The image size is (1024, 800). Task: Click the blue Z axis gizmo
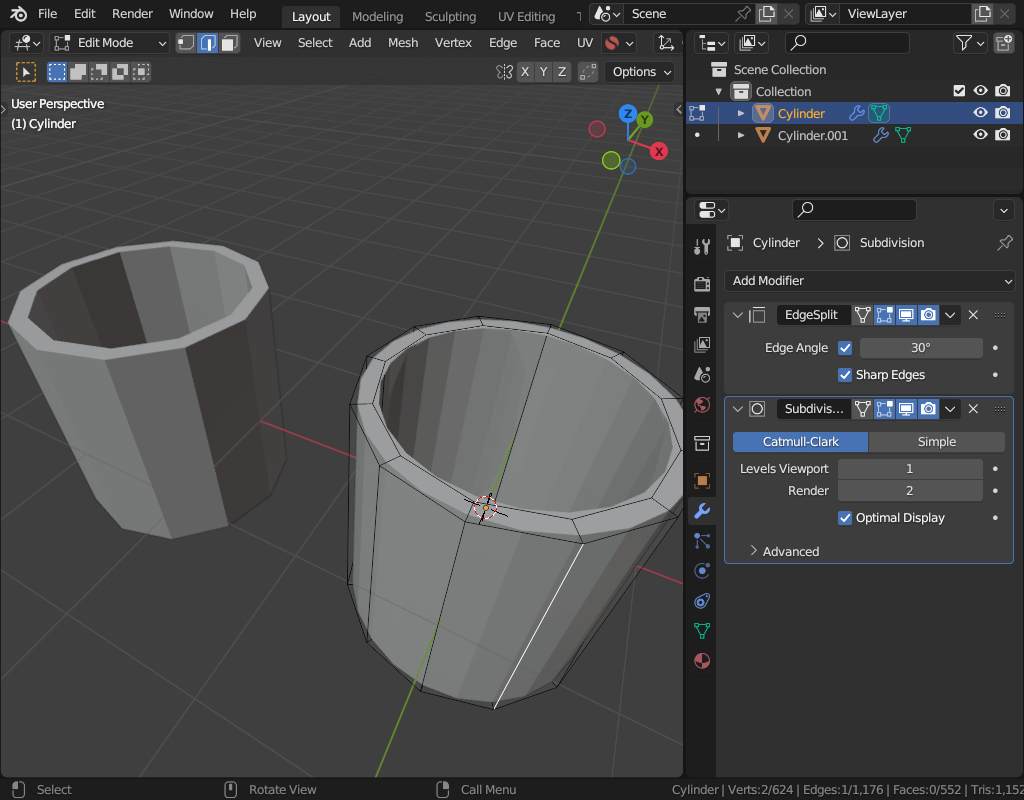pyautogui.click(x=628, y=114)
